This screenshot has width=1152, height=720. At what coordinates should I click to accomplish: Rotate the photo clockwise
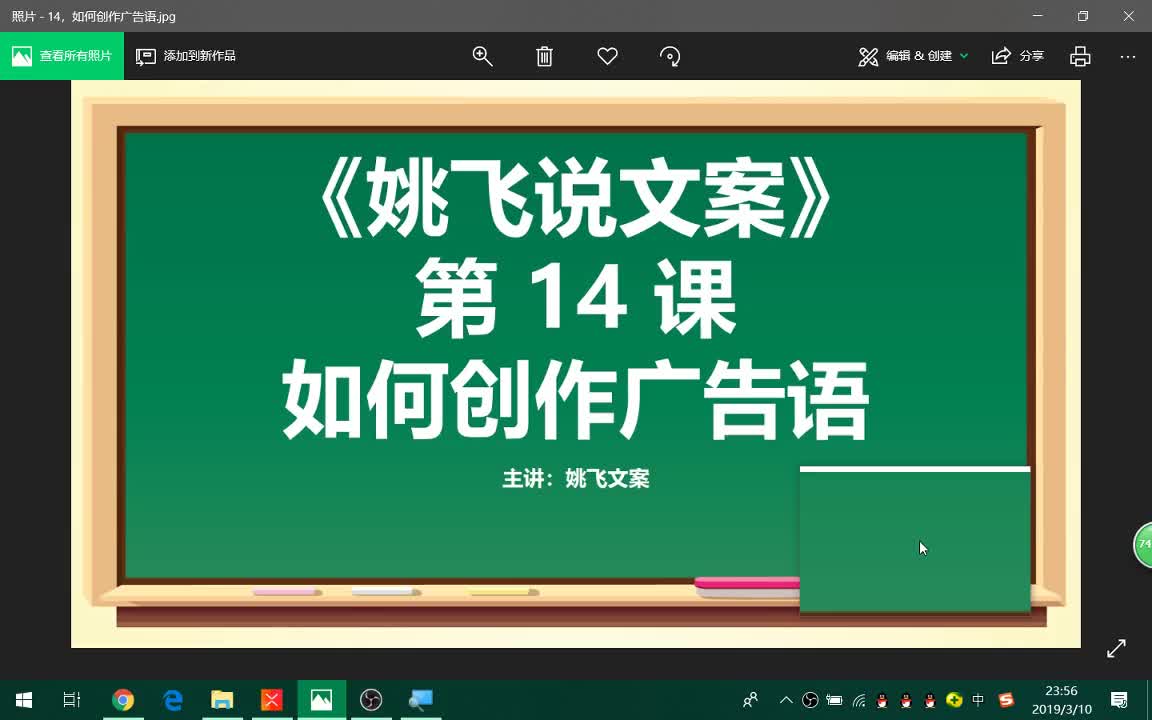tap(670, 56)
